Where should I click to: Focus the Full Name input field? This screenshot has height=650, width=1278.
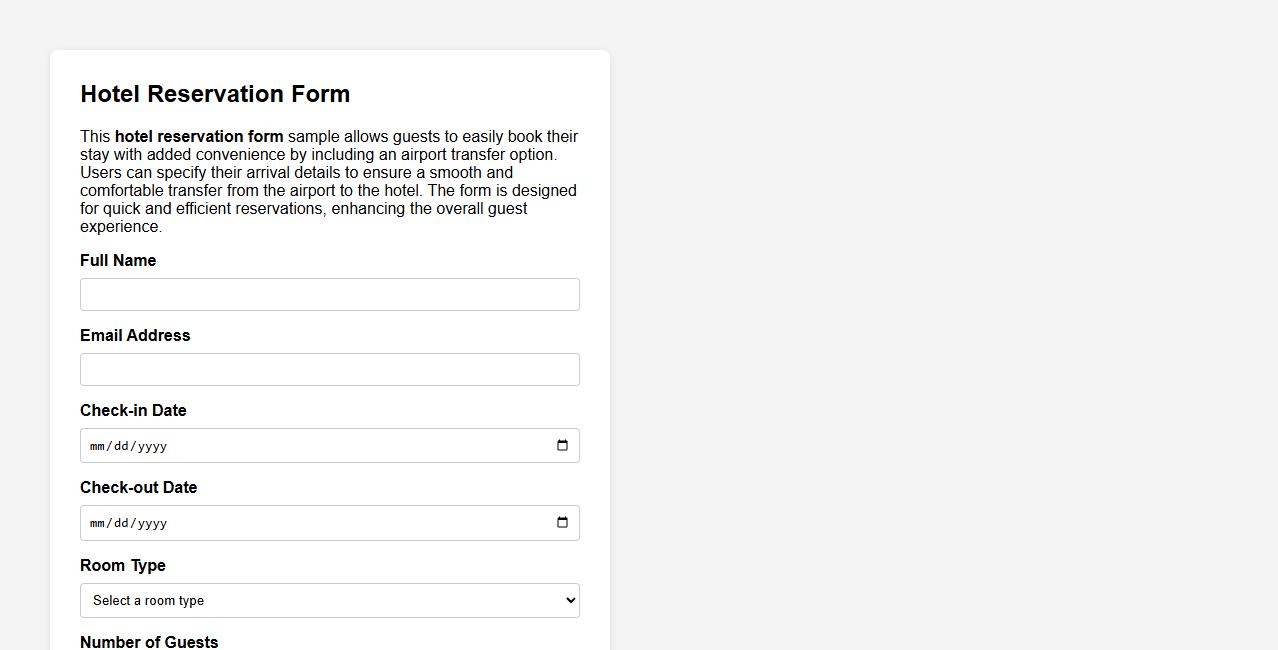(x=330, y=294)
